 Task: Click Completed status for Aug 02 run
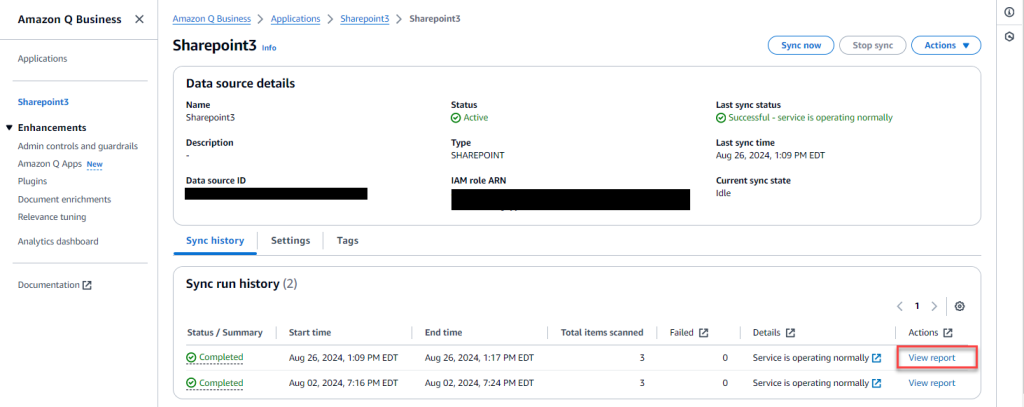point(221,383)
